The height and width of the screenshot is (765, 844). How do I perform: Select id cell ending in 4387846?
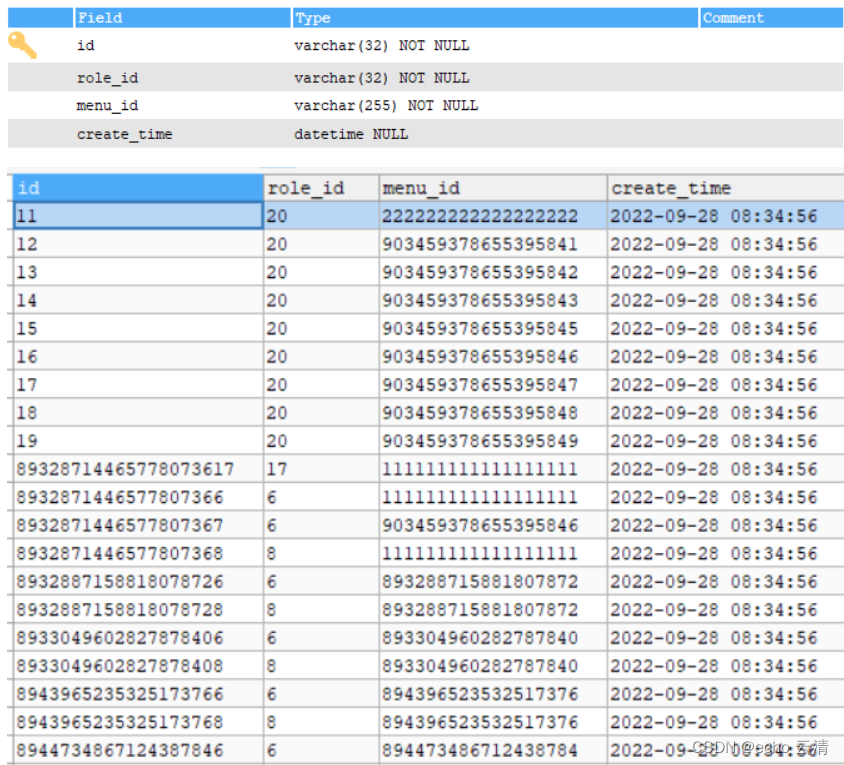click(138, 750)
